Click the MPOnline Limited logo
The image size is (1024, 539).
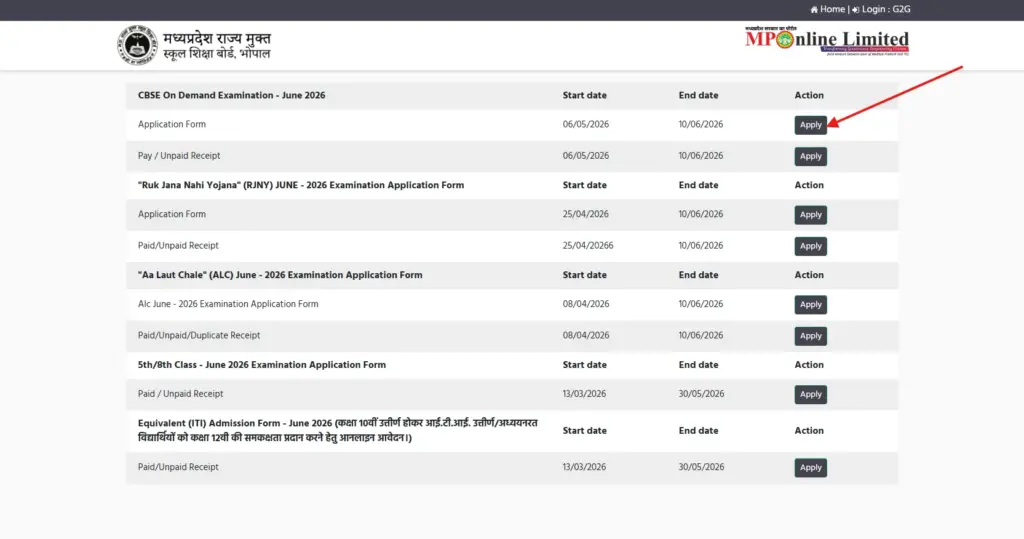pyautogui.click(x=827, y=41)
